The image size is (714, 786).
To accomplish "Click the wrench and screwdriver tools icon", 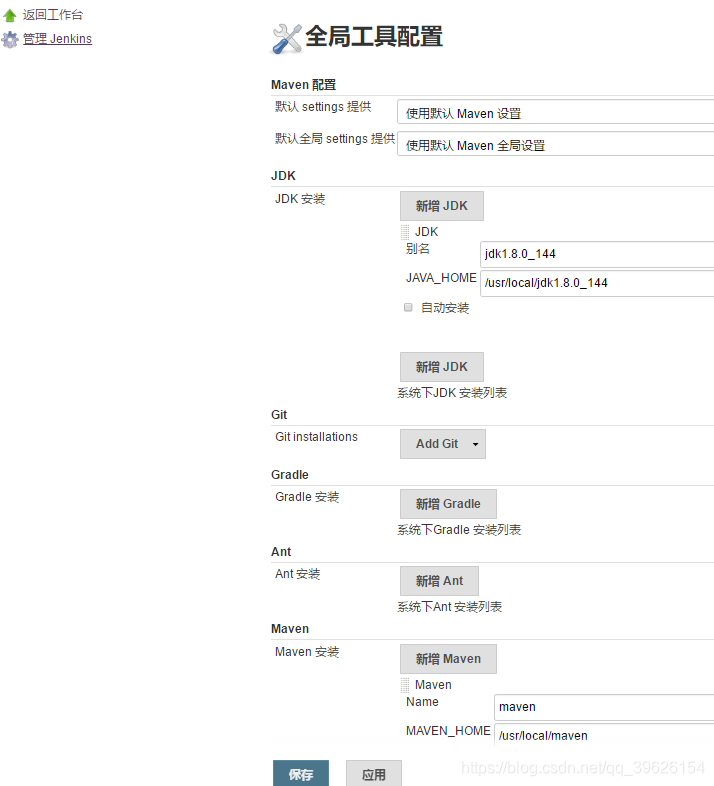I will (x=287, y=38).
